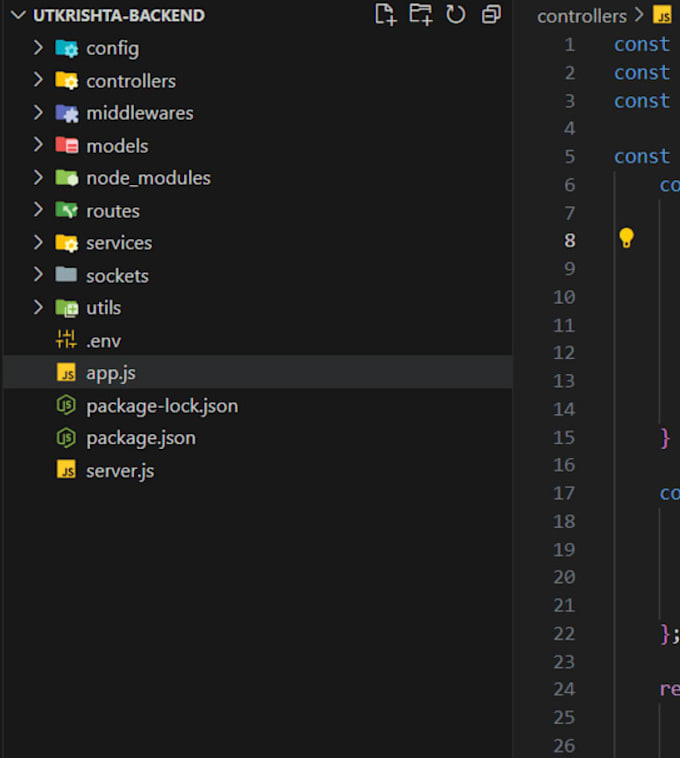Viewport: 680px width, 758px height.
Task: Click the New File icon in explorer header
Action: pyautogui.click(x=385, y=14)
